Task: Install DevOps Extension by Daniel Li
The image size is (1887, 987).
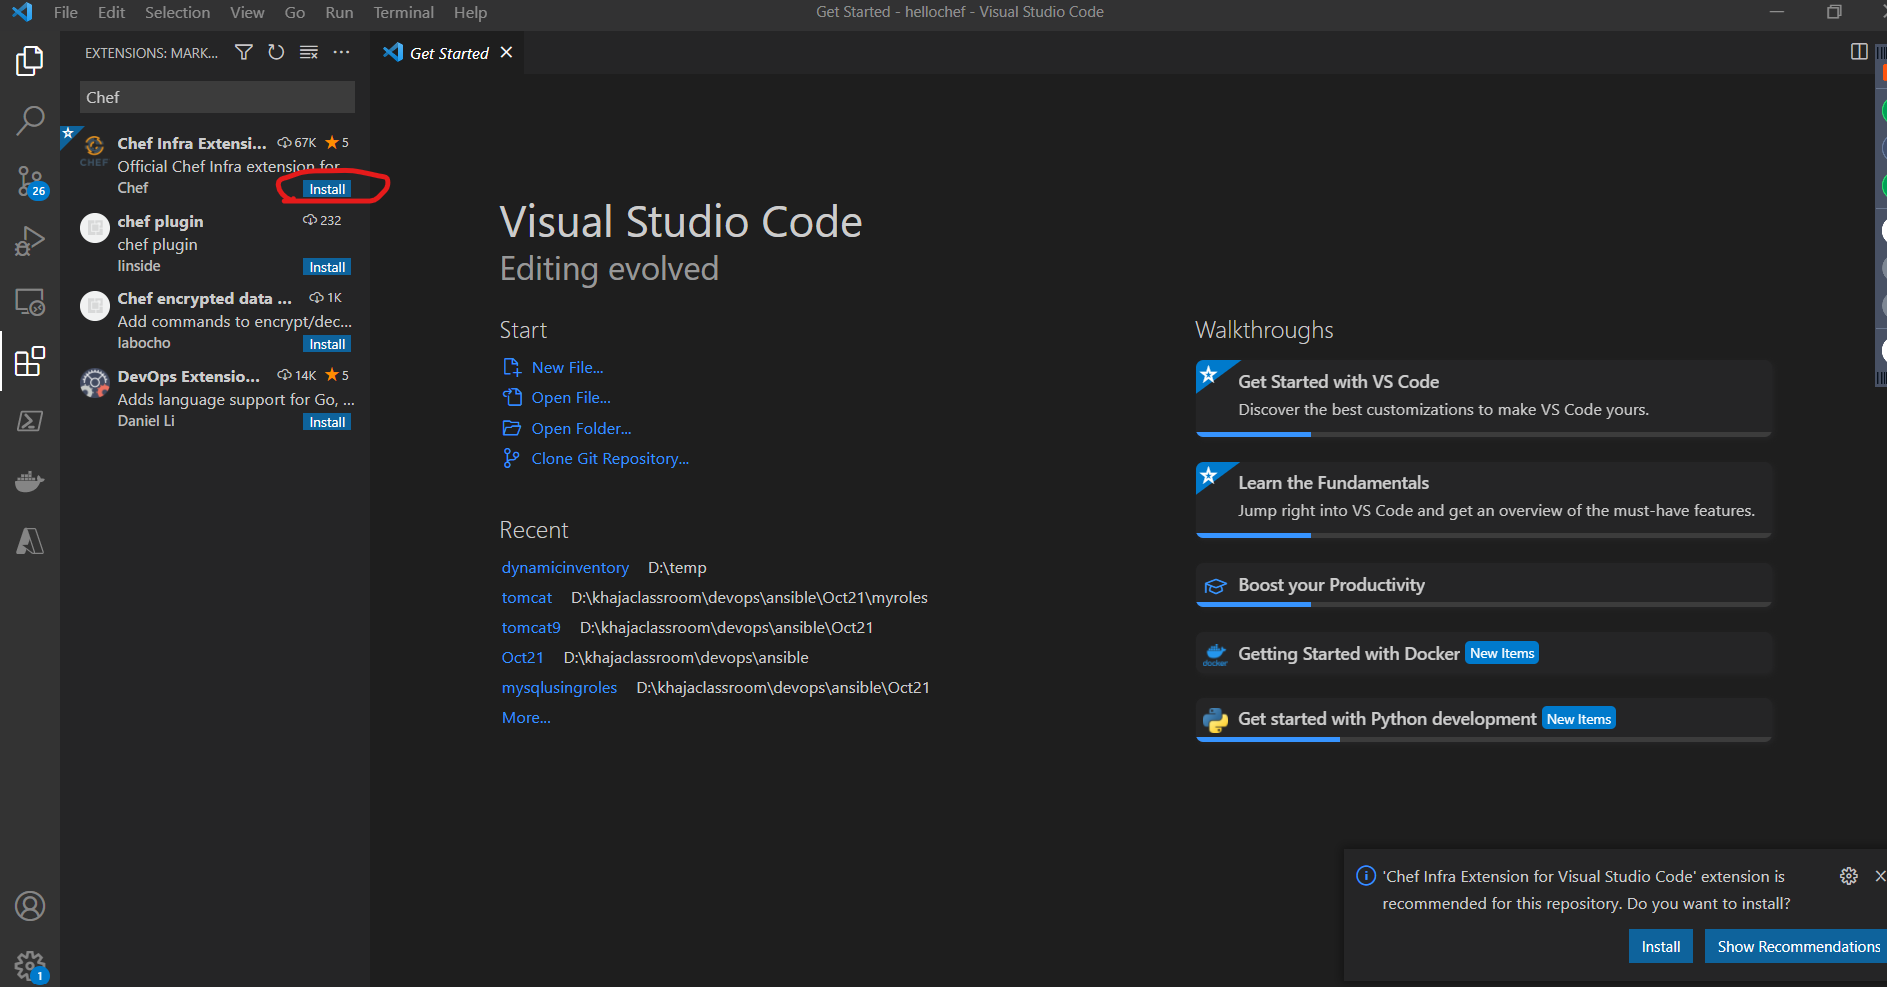Action: click(327, 422)
